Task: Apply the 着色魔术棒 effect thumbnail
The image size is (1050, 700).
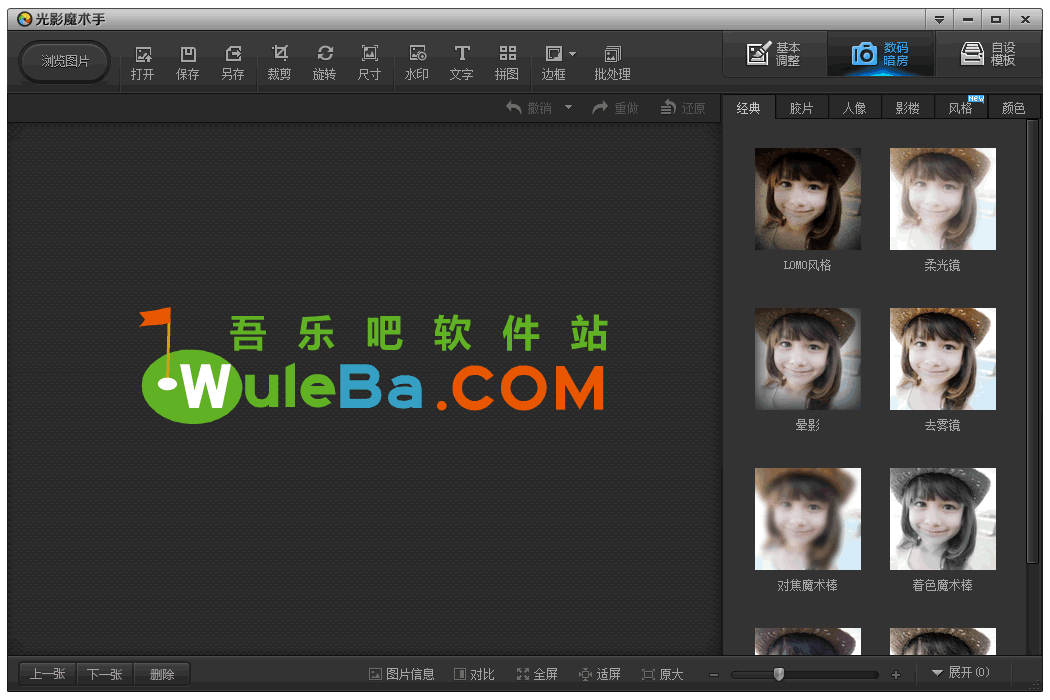Action: pos(943,519)
